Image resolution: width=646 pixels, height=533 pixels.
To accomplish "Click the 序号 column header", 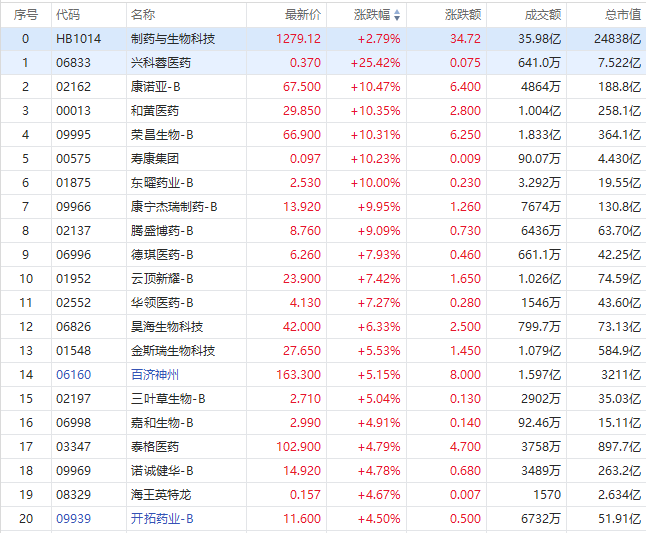I will point(26,15).
